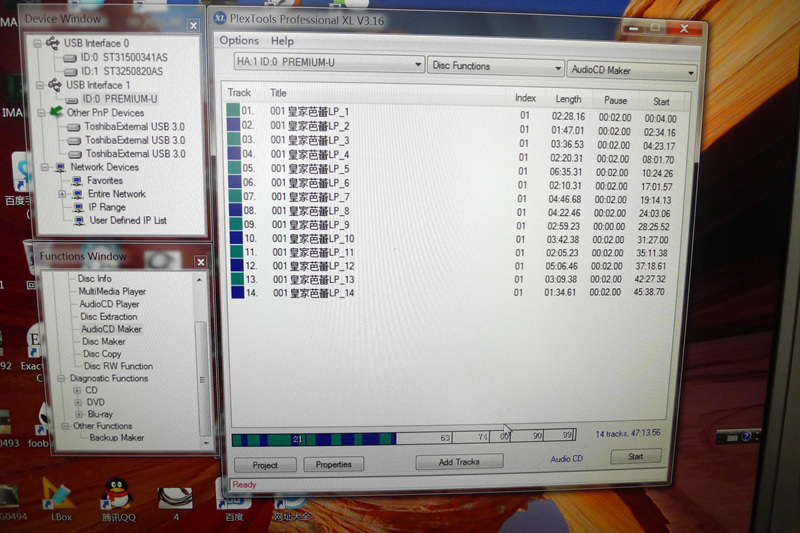This screenshot has height=533, width=800.
Task: Click the Start button to burn
Action: click(x=636, y=456)
